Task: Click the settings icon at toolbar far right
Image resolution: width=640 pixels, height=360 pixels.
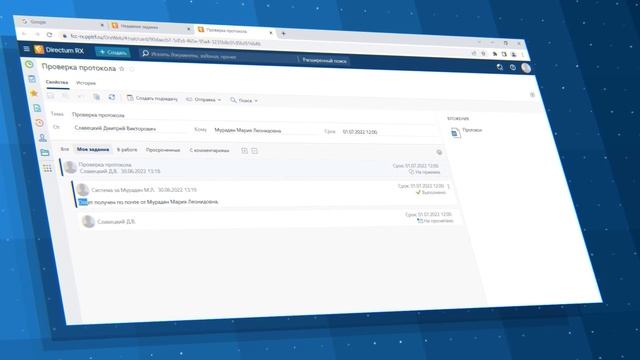Action: click(x=532, y=95)
